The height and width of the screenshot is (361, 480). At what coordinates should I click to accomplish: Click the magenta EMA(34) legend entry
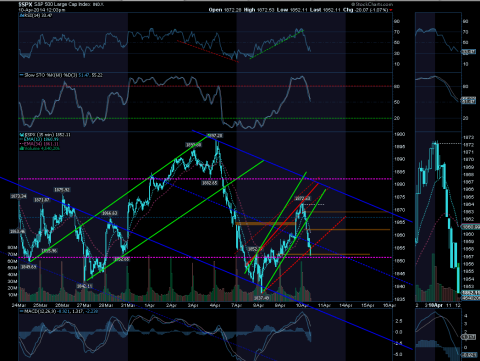[39, 144]
